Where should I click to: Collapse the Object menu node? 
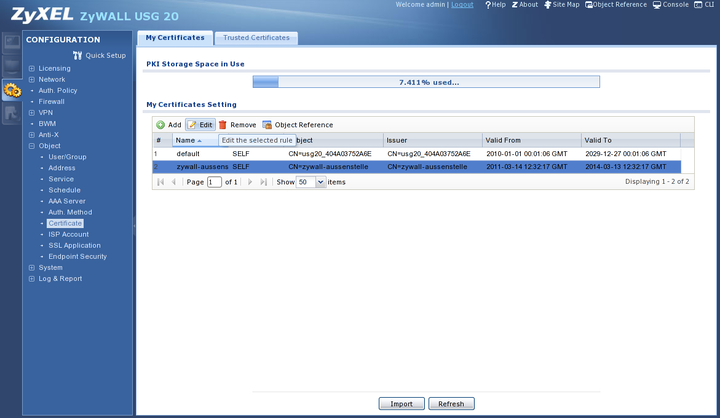pyautogui.click(x=32, y=146)
